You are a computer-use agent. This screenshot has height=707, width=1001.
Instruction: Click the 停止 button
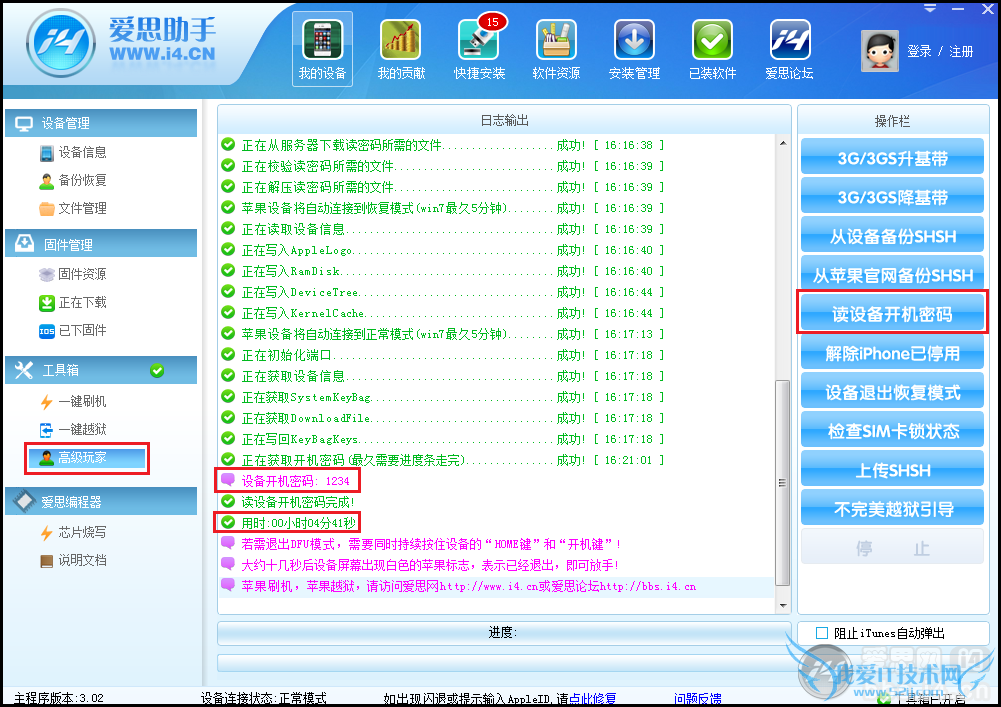click(x=892, y=547)
